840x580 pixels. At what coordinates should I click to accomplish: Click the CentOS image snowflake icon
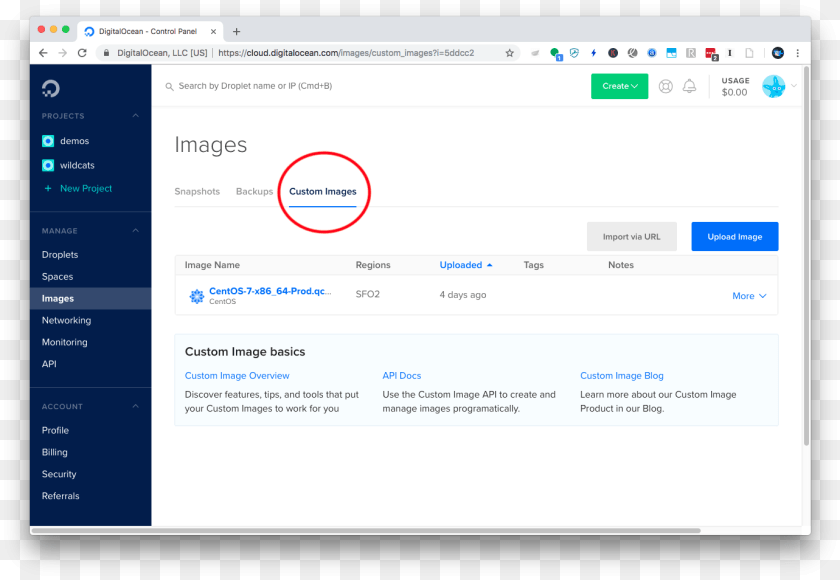click(x=197, y=296)
